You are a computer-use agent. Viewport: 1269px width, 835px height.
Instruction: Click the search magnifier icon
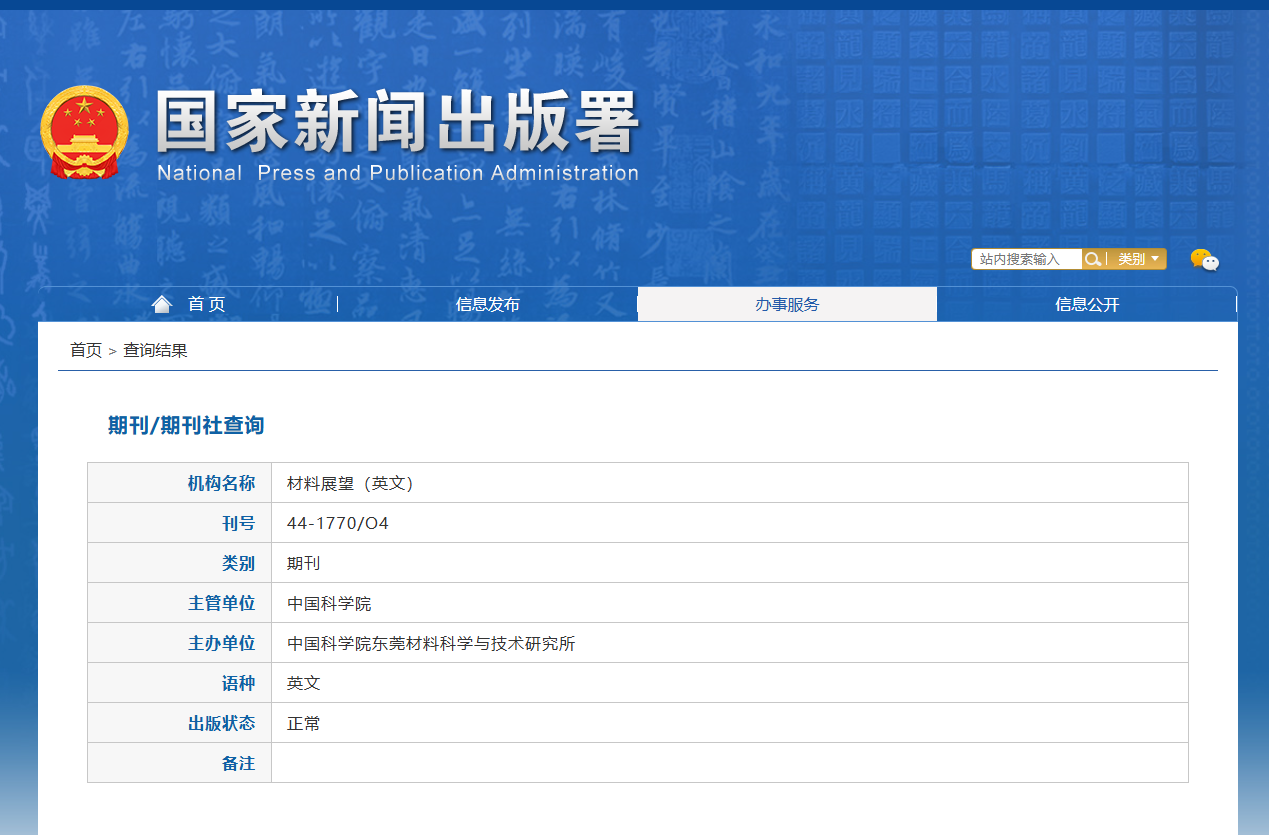tap(1093, 259)
